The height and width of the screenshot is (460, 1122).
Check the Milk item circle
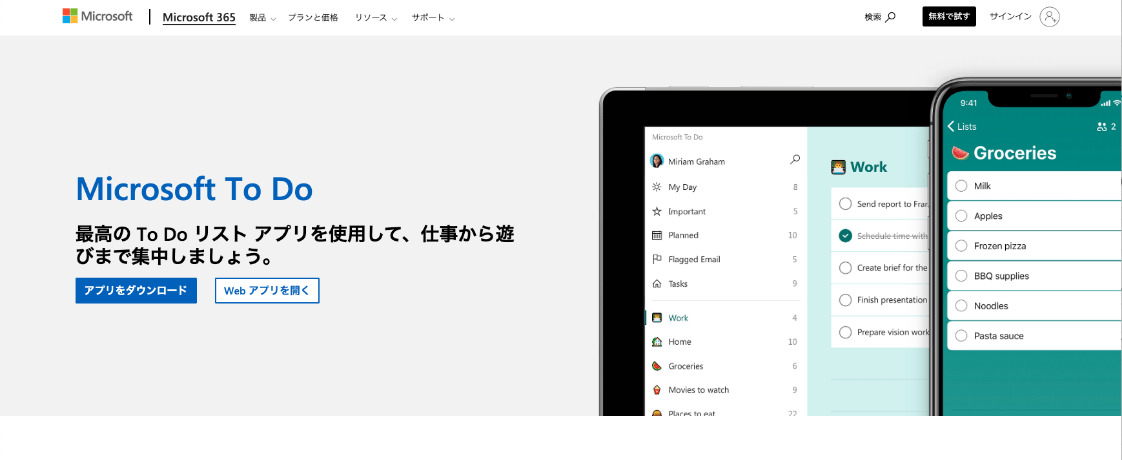tap(961, 186)
